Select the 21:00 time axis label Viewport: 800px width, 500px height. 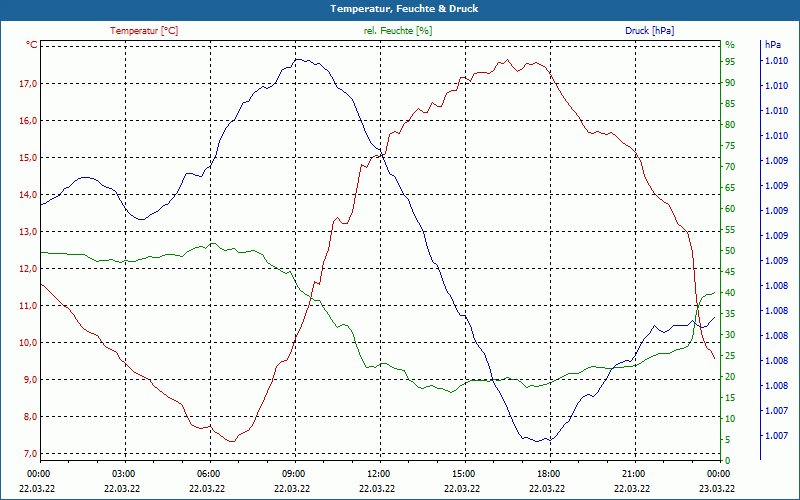click(x=634, y=473)
